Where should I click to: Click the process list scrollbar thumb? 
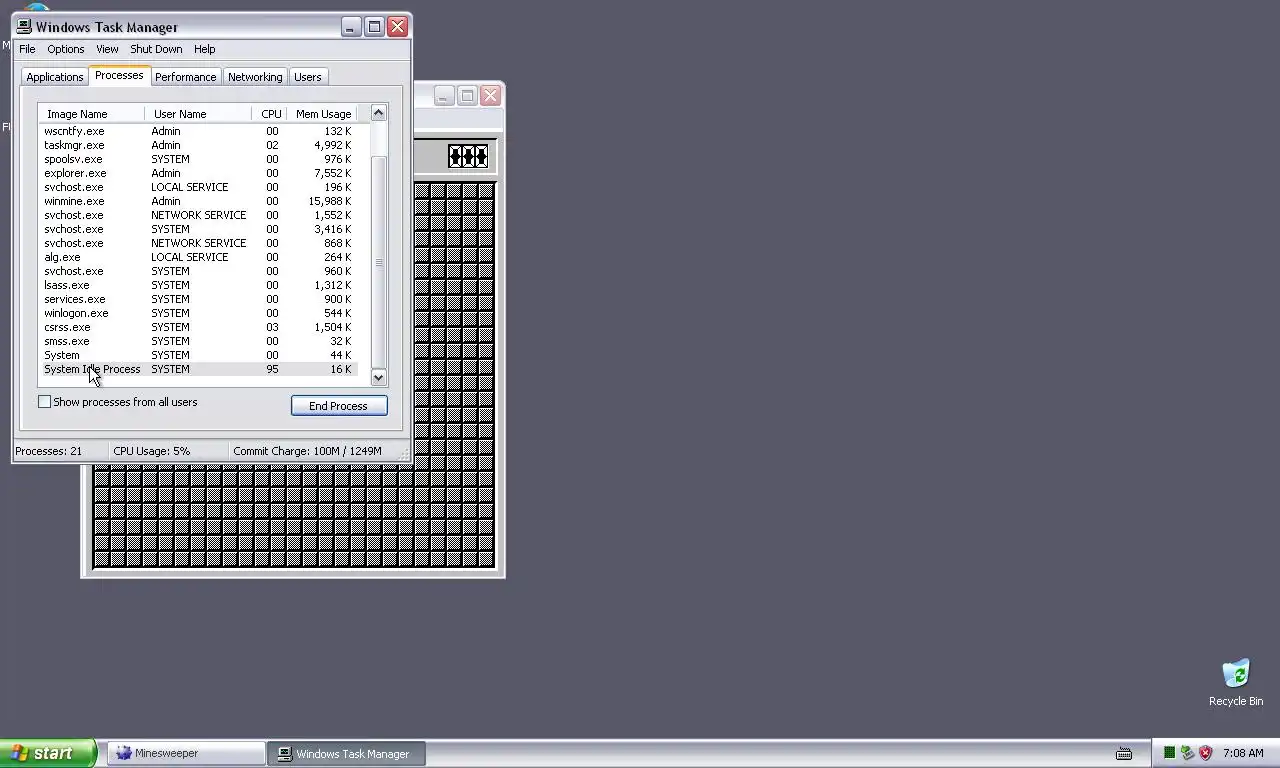[x=378, y=262]
